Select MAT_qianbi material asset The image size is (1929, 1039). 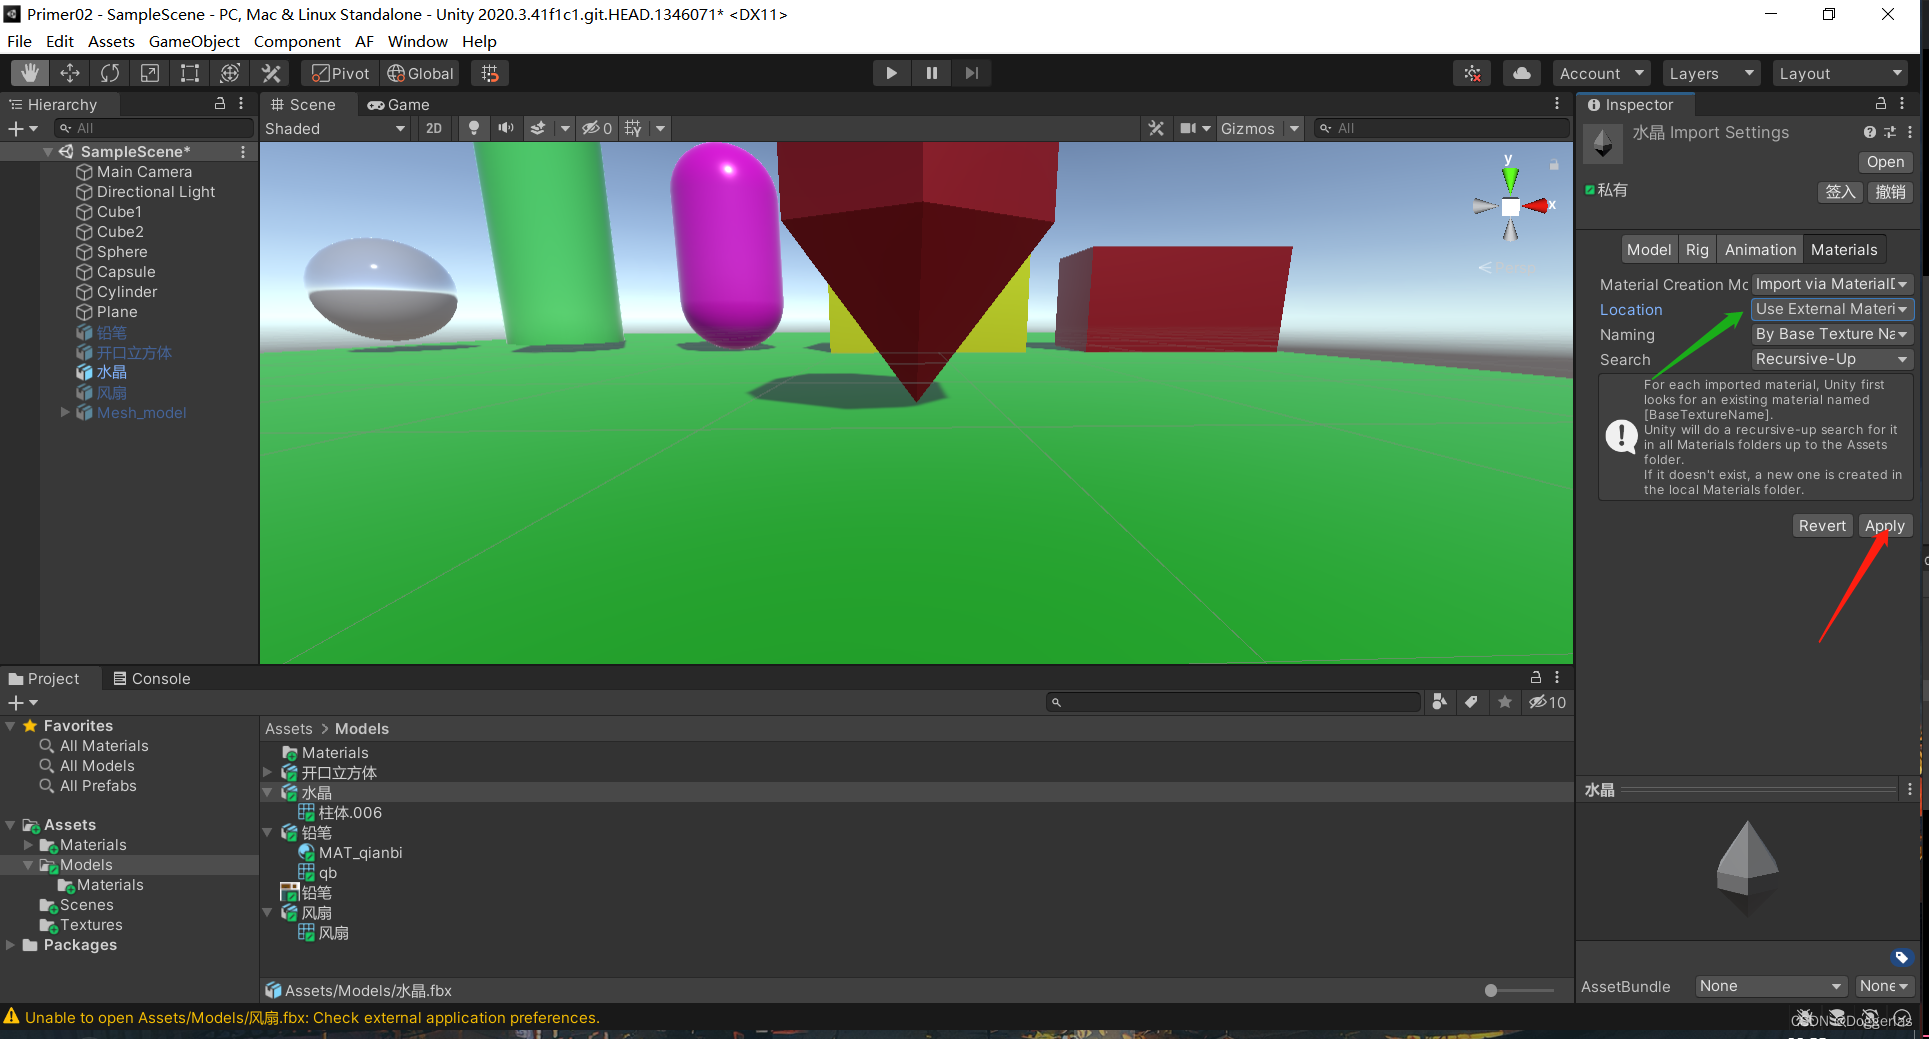coord(360,852)
